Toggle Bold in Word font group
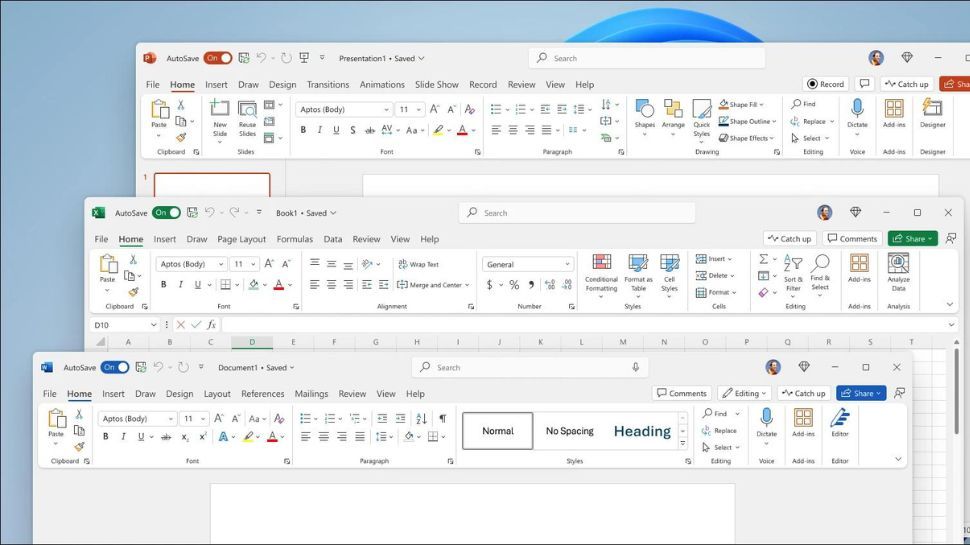This screenshot has height=545, width=970. [x=106, y=437]
